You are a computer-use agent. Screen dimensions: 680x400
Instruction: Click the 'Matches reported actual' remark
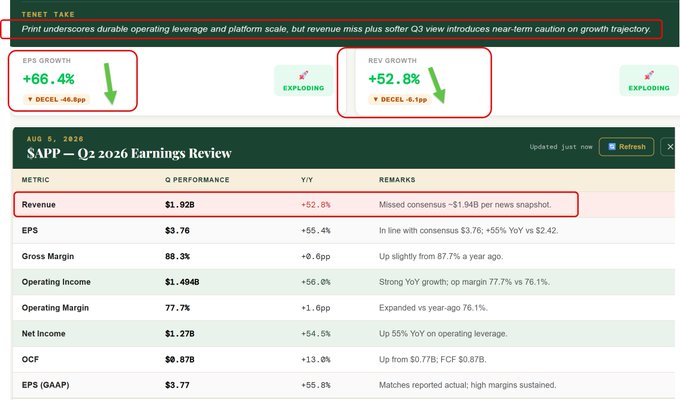[x=467, y=385]
